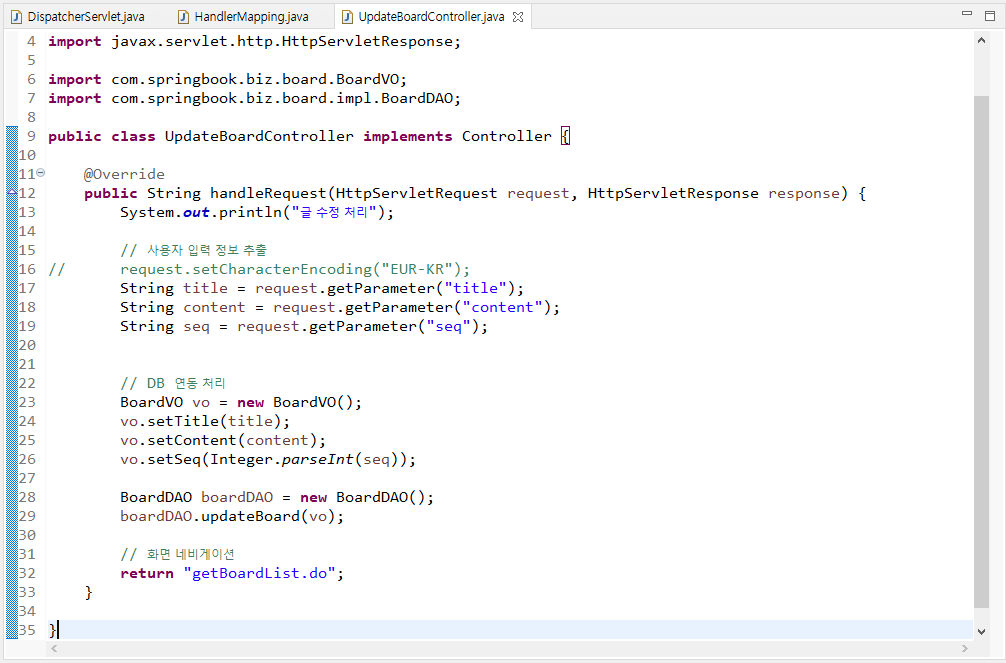Click the '// 화면 네비게이션' comment
The image size is (1006, 663).
pyautogui.click(x=178, y=554)
